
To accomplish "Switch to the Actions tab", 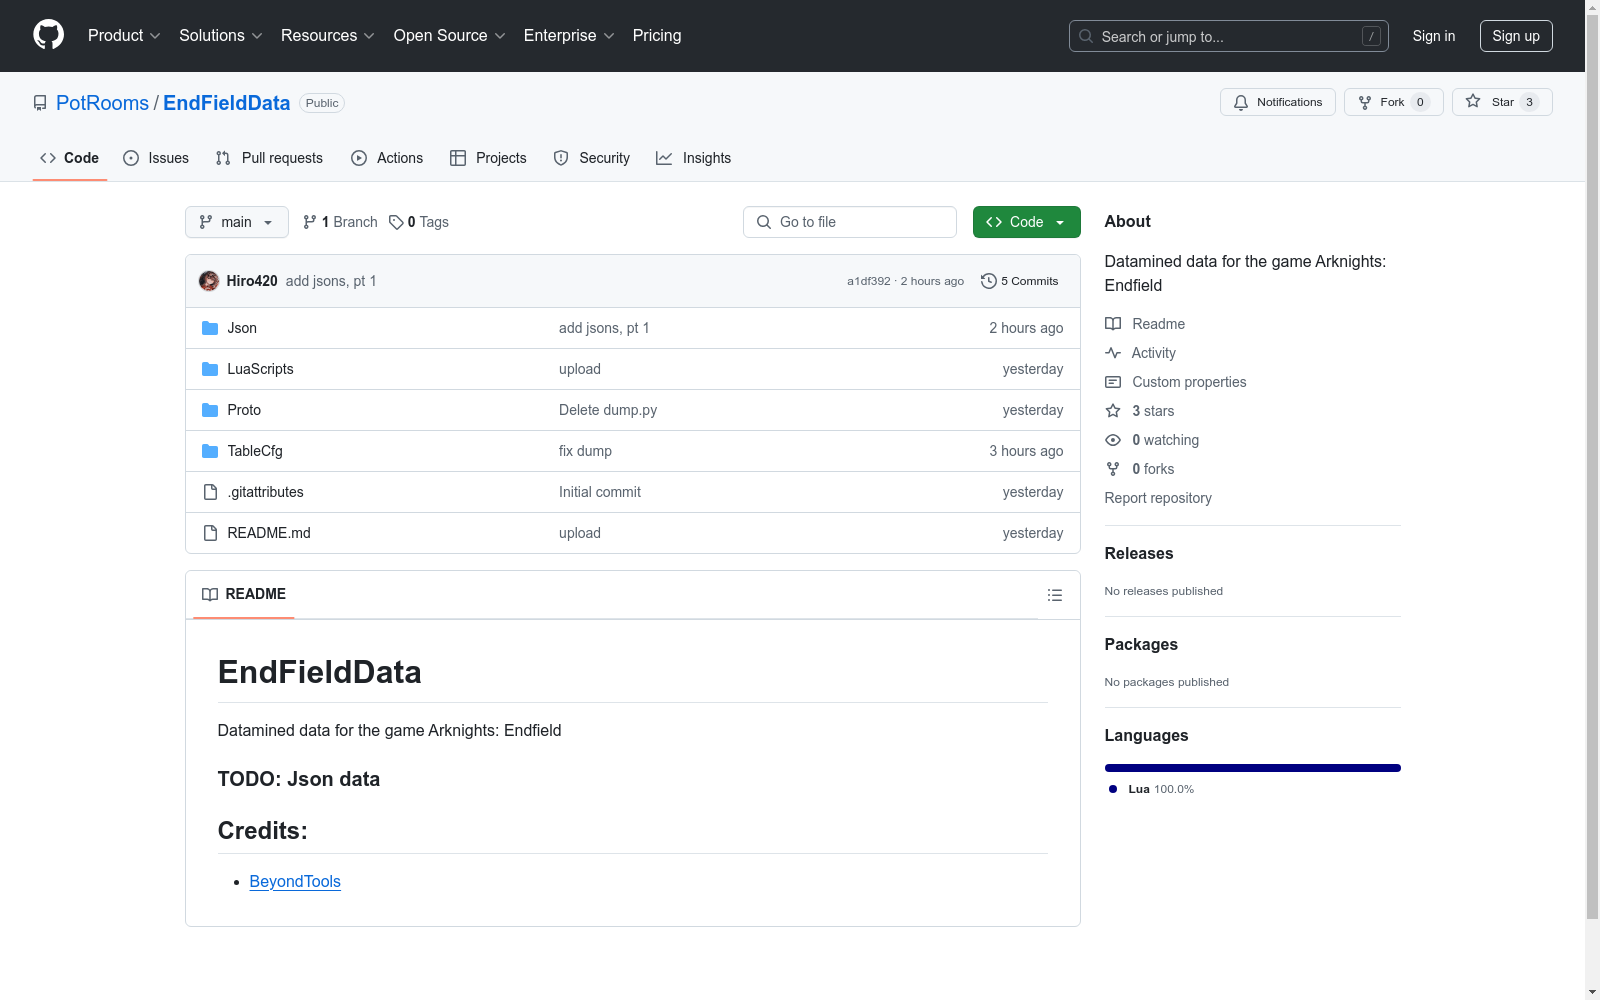I will click(x=387, y=158).
